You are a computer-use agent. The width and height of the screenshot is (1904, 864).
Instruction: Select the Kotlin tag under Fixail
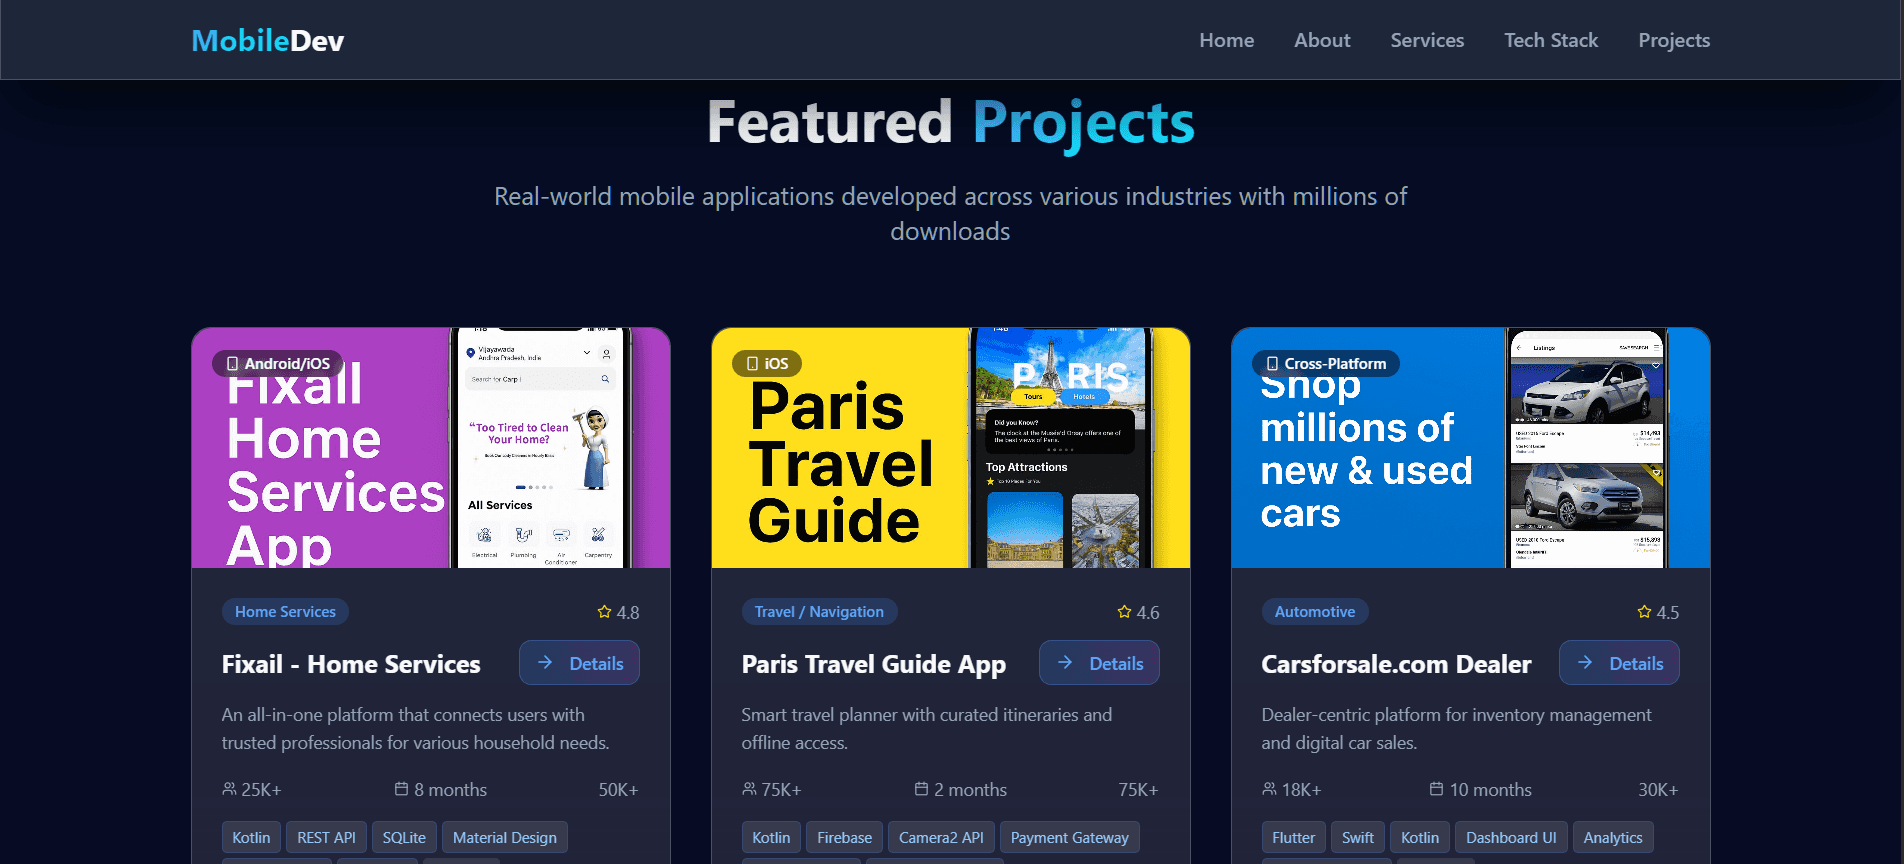[251, 837]
